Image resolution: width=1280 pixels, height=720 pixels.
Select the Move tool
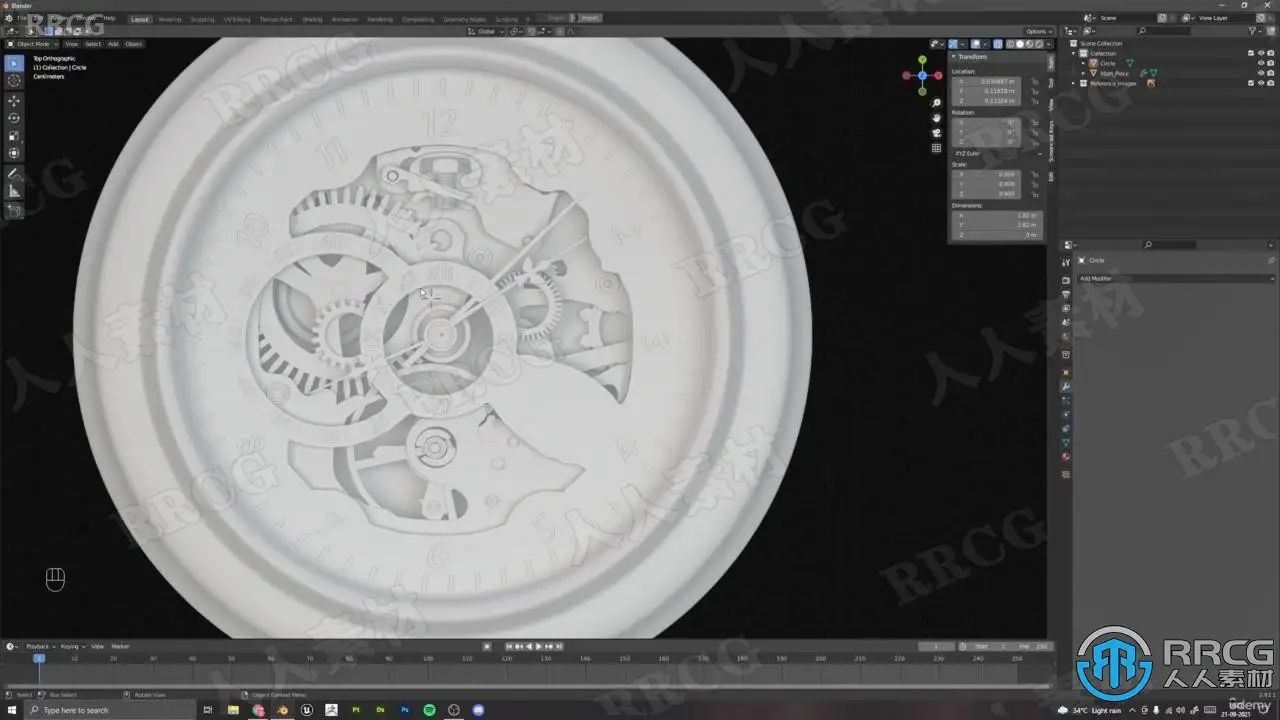pyautogui.click(x=14, y=101)
